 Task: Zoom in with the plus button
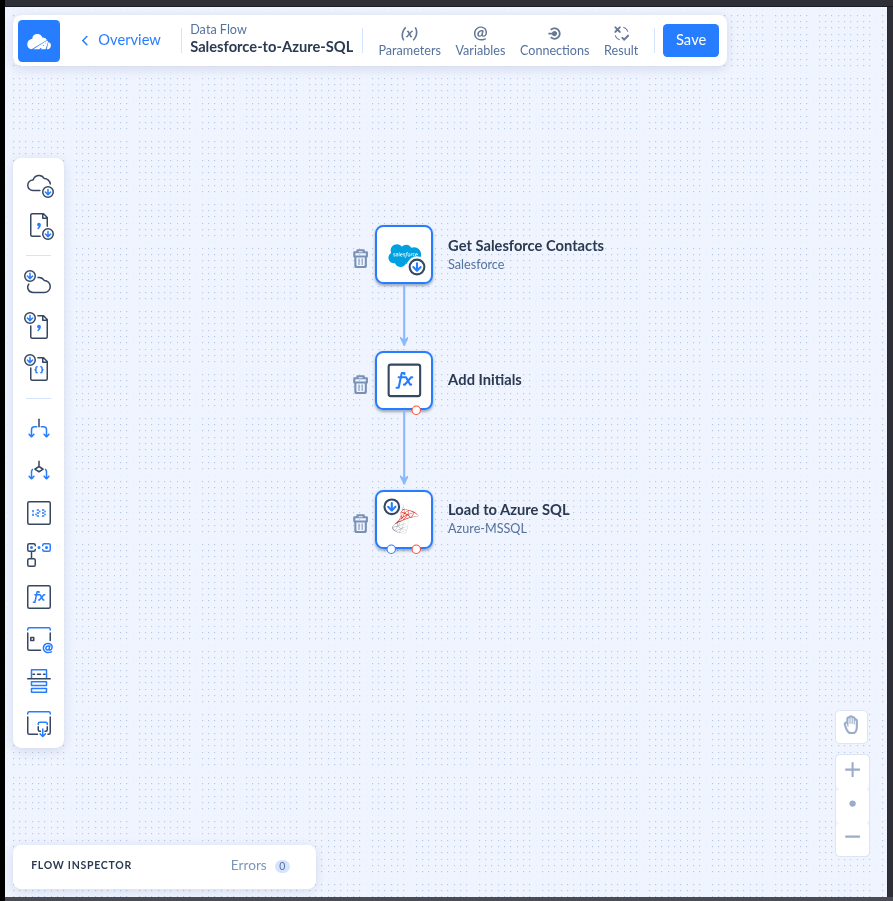pyautogui.click(x=852, y=770)
